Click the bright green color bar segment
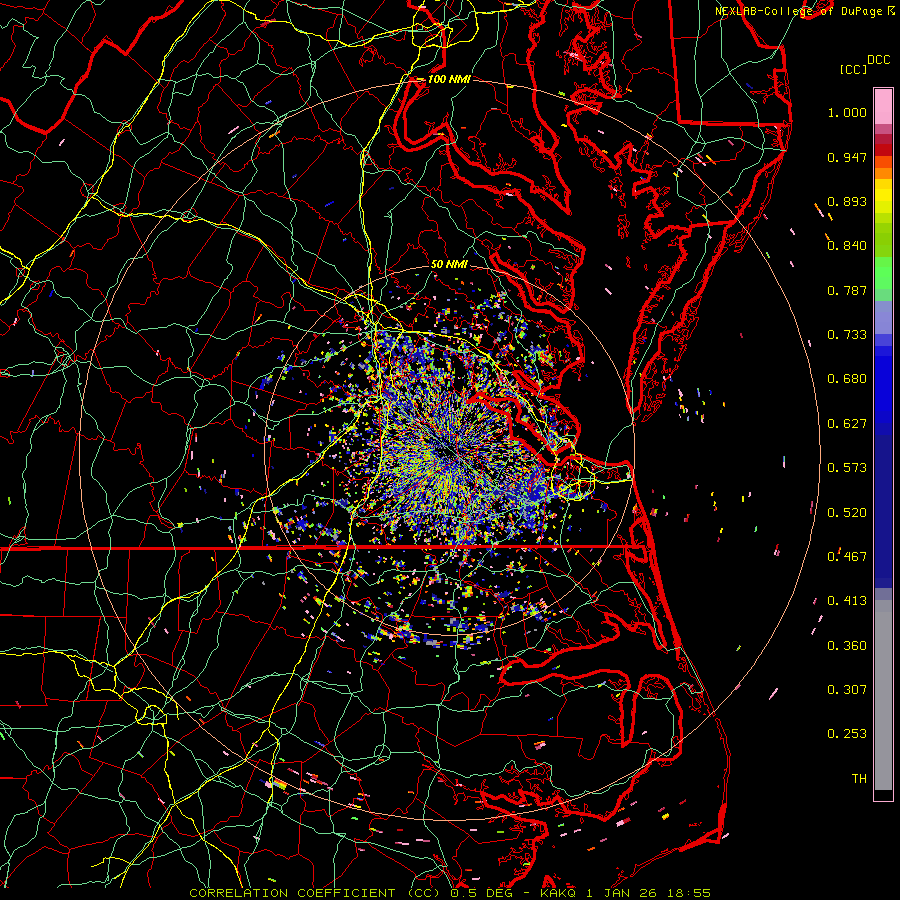This screenshot has height=900, width=900. click(883, 273)
